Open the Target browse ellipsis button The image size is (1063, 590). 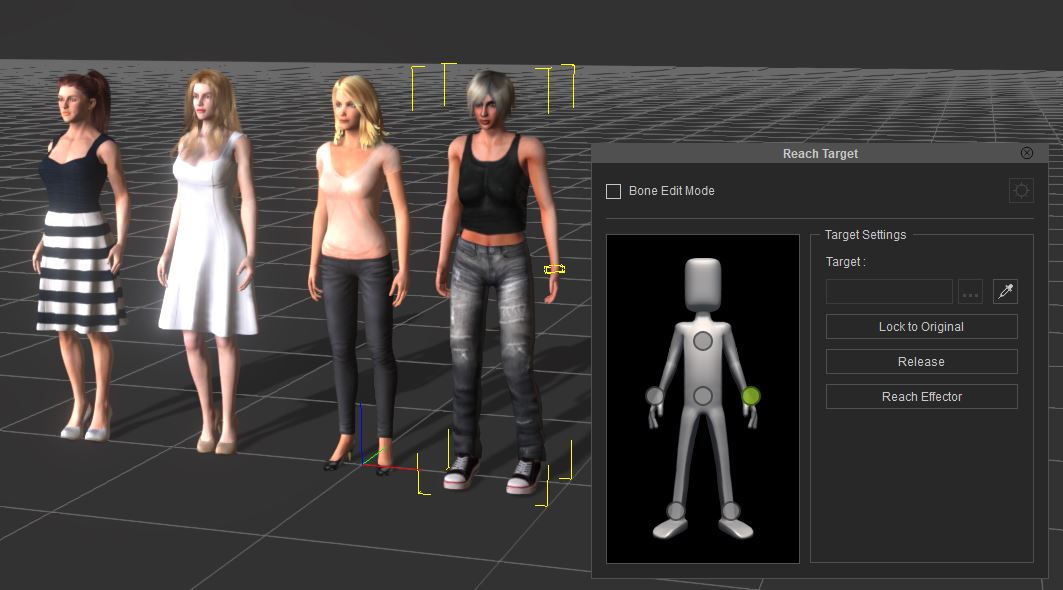pos(970,292)
